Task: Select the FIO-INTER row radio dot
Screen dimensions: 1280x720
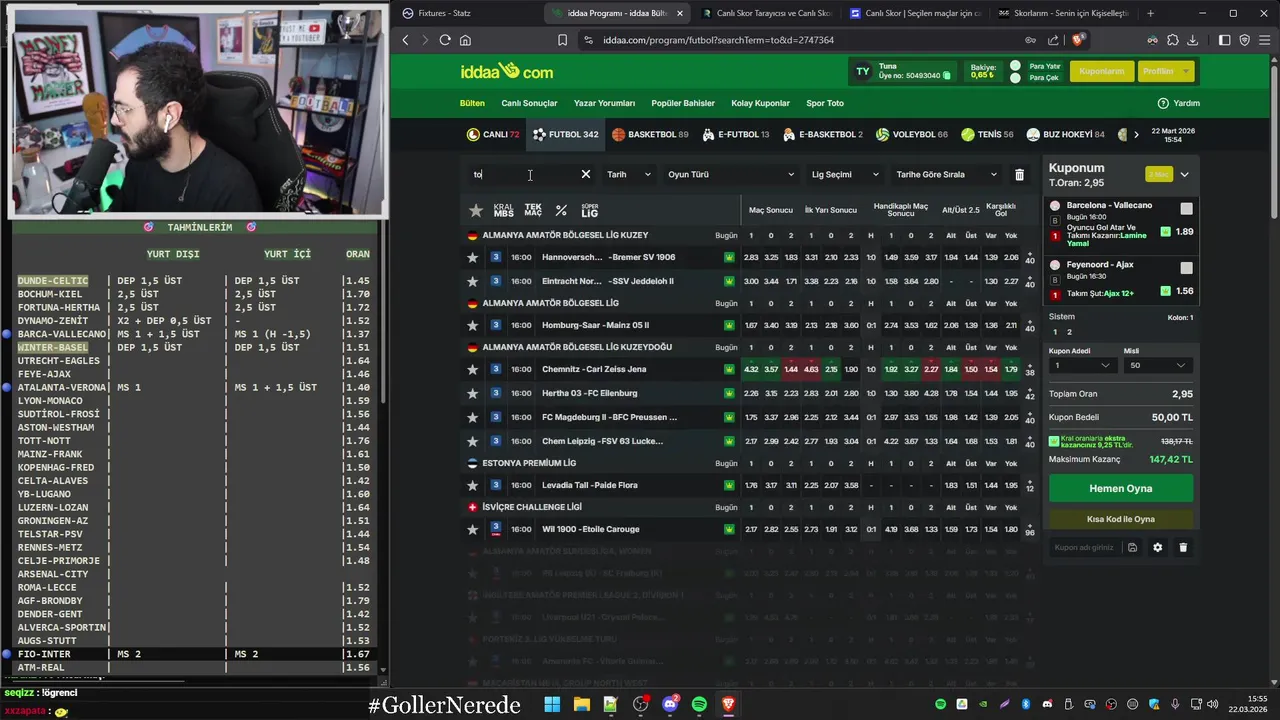Action: coord(7,654)
